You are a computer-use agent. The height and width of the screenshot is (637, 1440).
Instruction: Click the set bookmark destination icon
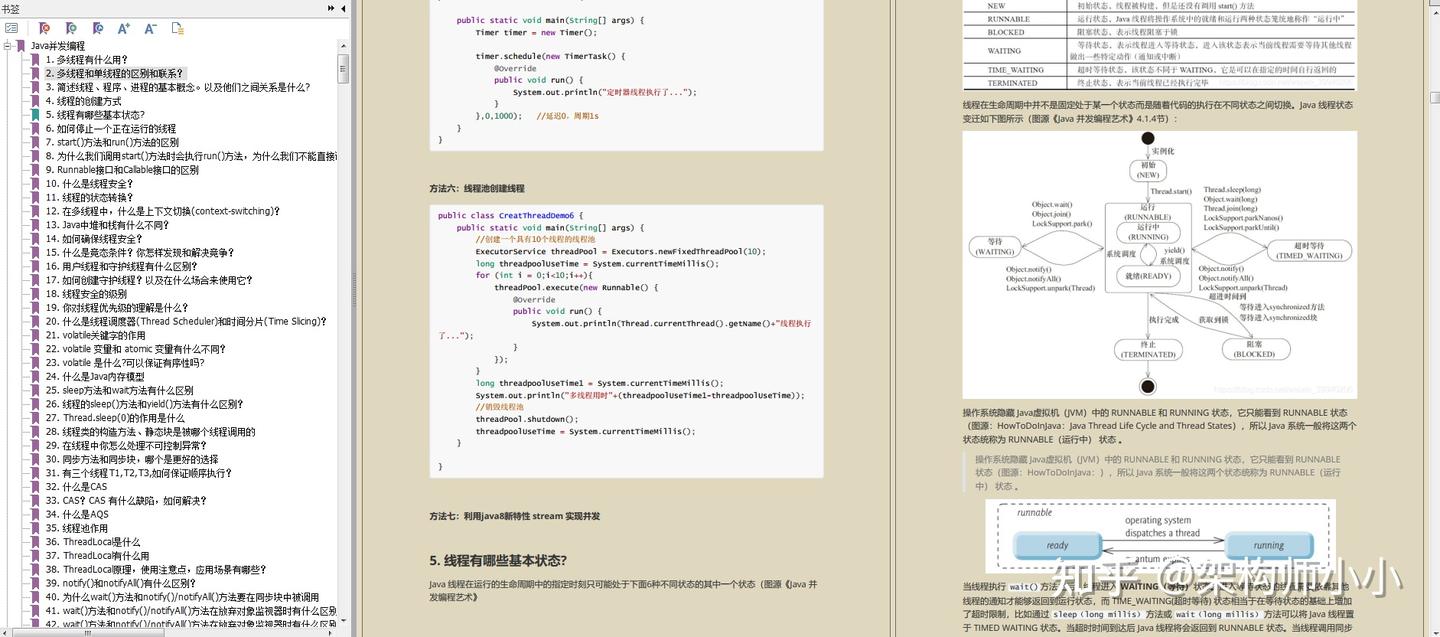(98, 29)
